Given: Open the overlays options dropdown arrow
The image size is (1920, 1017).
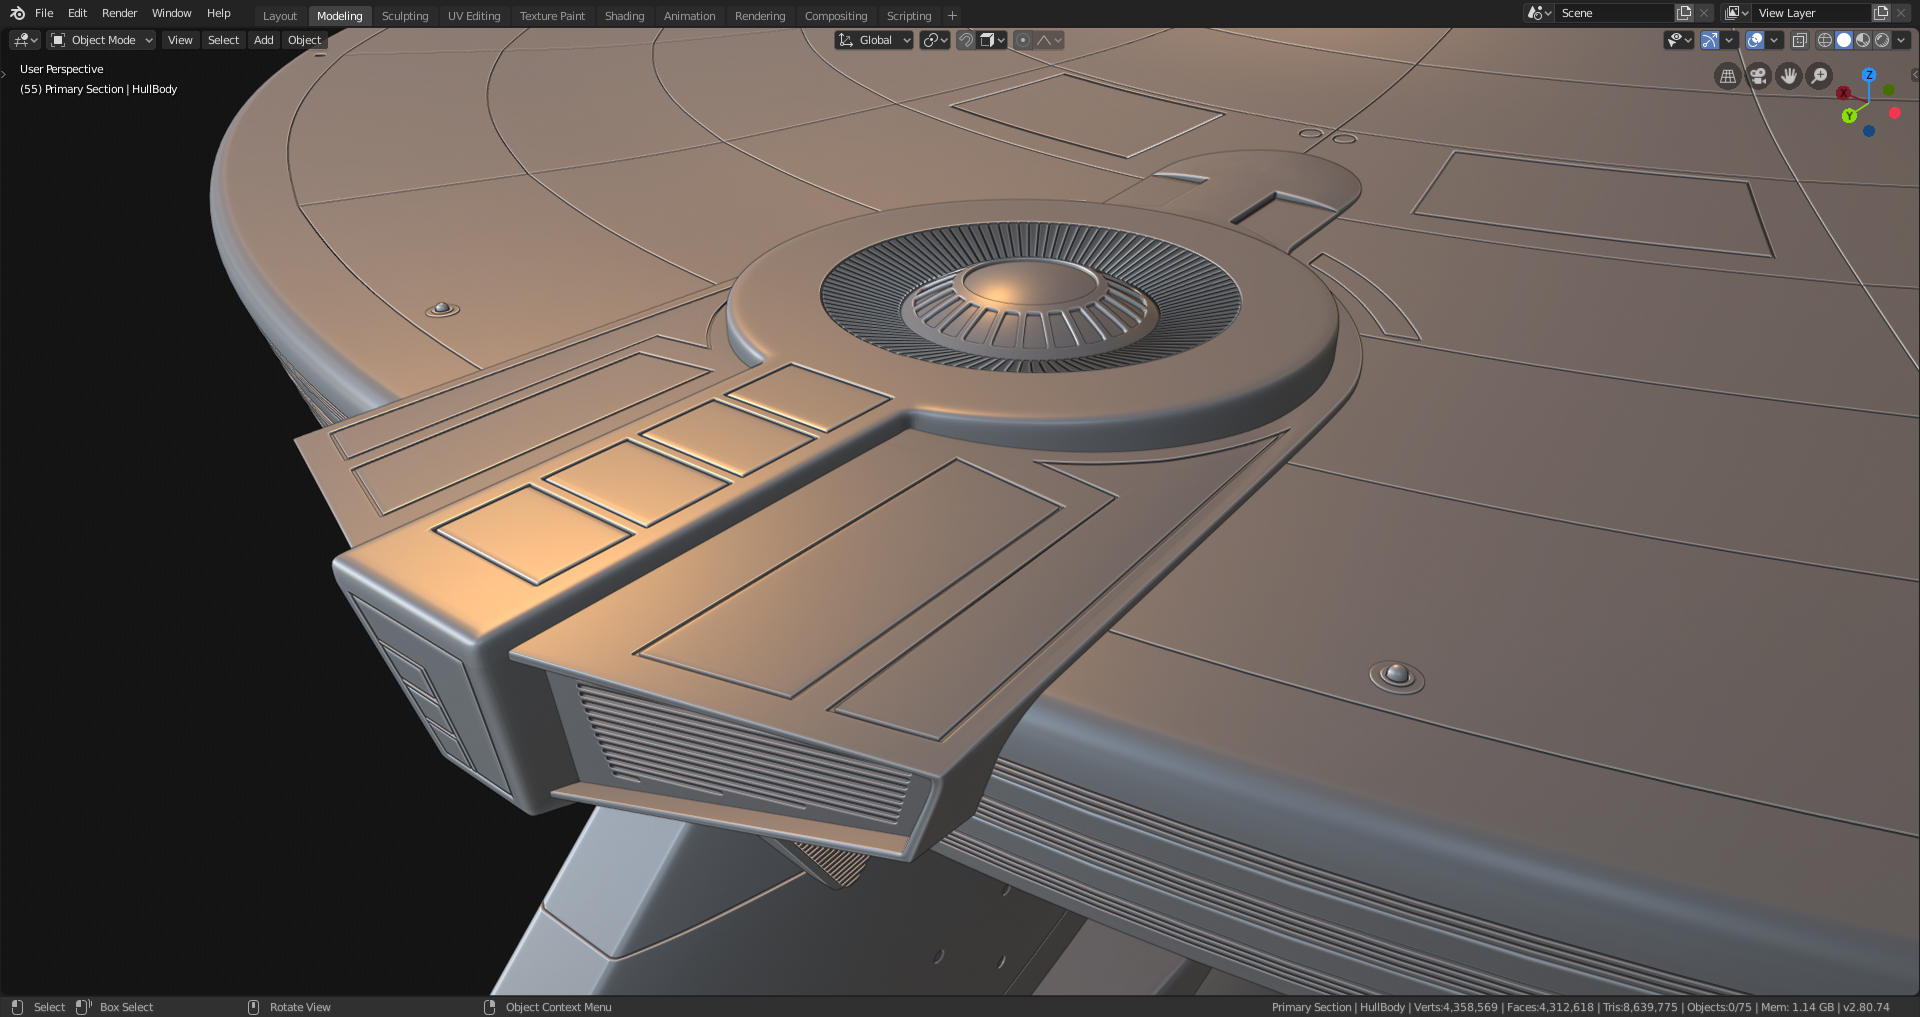Looking at the screenshot, I should coord(1774,40).
